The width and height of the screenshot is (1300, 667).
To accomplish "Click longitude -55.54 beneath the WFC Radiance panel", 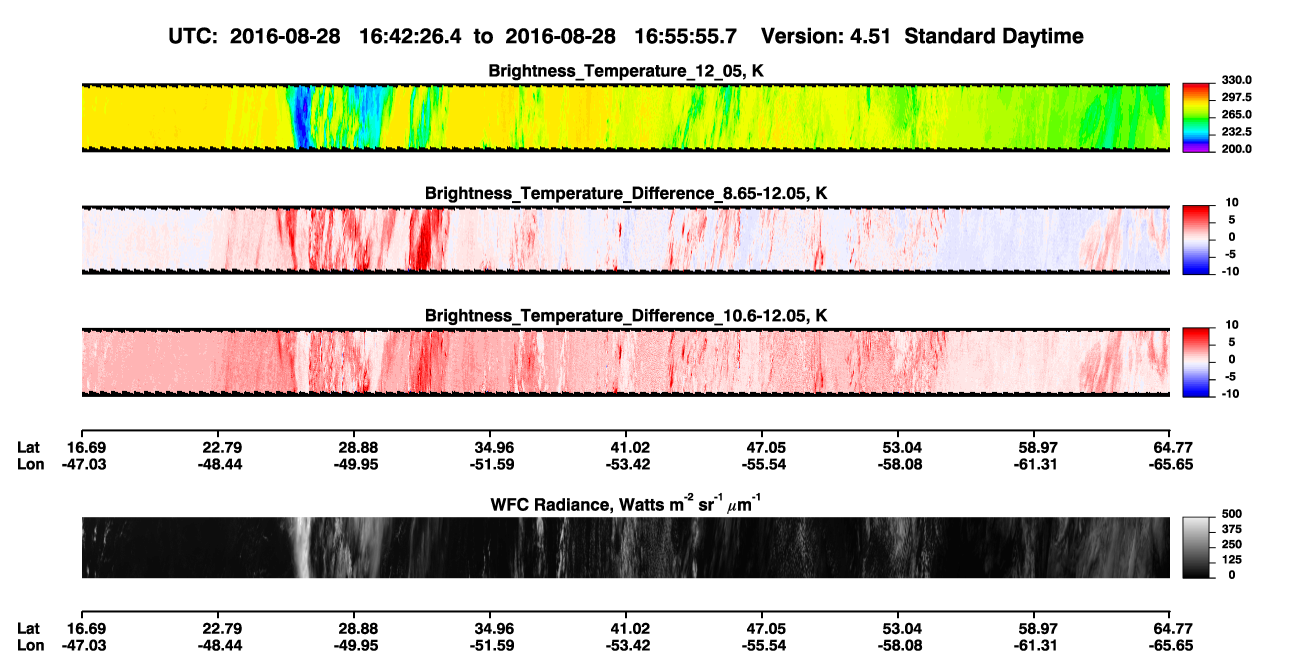I will (762, 645).
